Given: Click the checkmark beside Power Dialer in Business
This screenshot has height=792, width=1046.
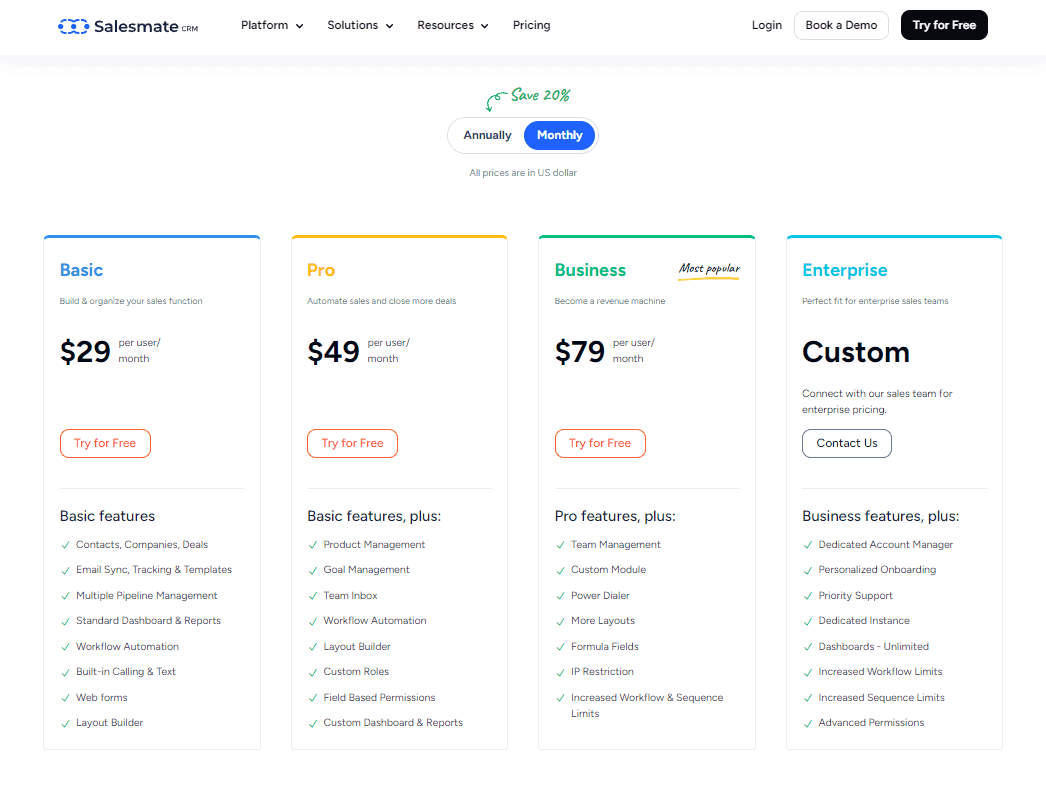Looking at the screenshot, I should pyautogui.click(x=560, y=595).
